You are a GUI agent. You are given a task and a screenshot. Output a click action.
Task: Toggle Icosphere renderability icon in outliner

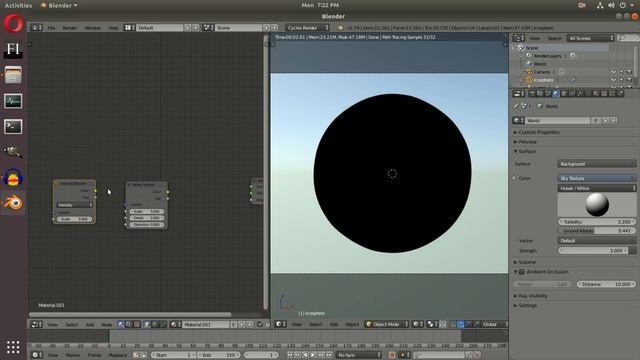click(x=629, y=80)
